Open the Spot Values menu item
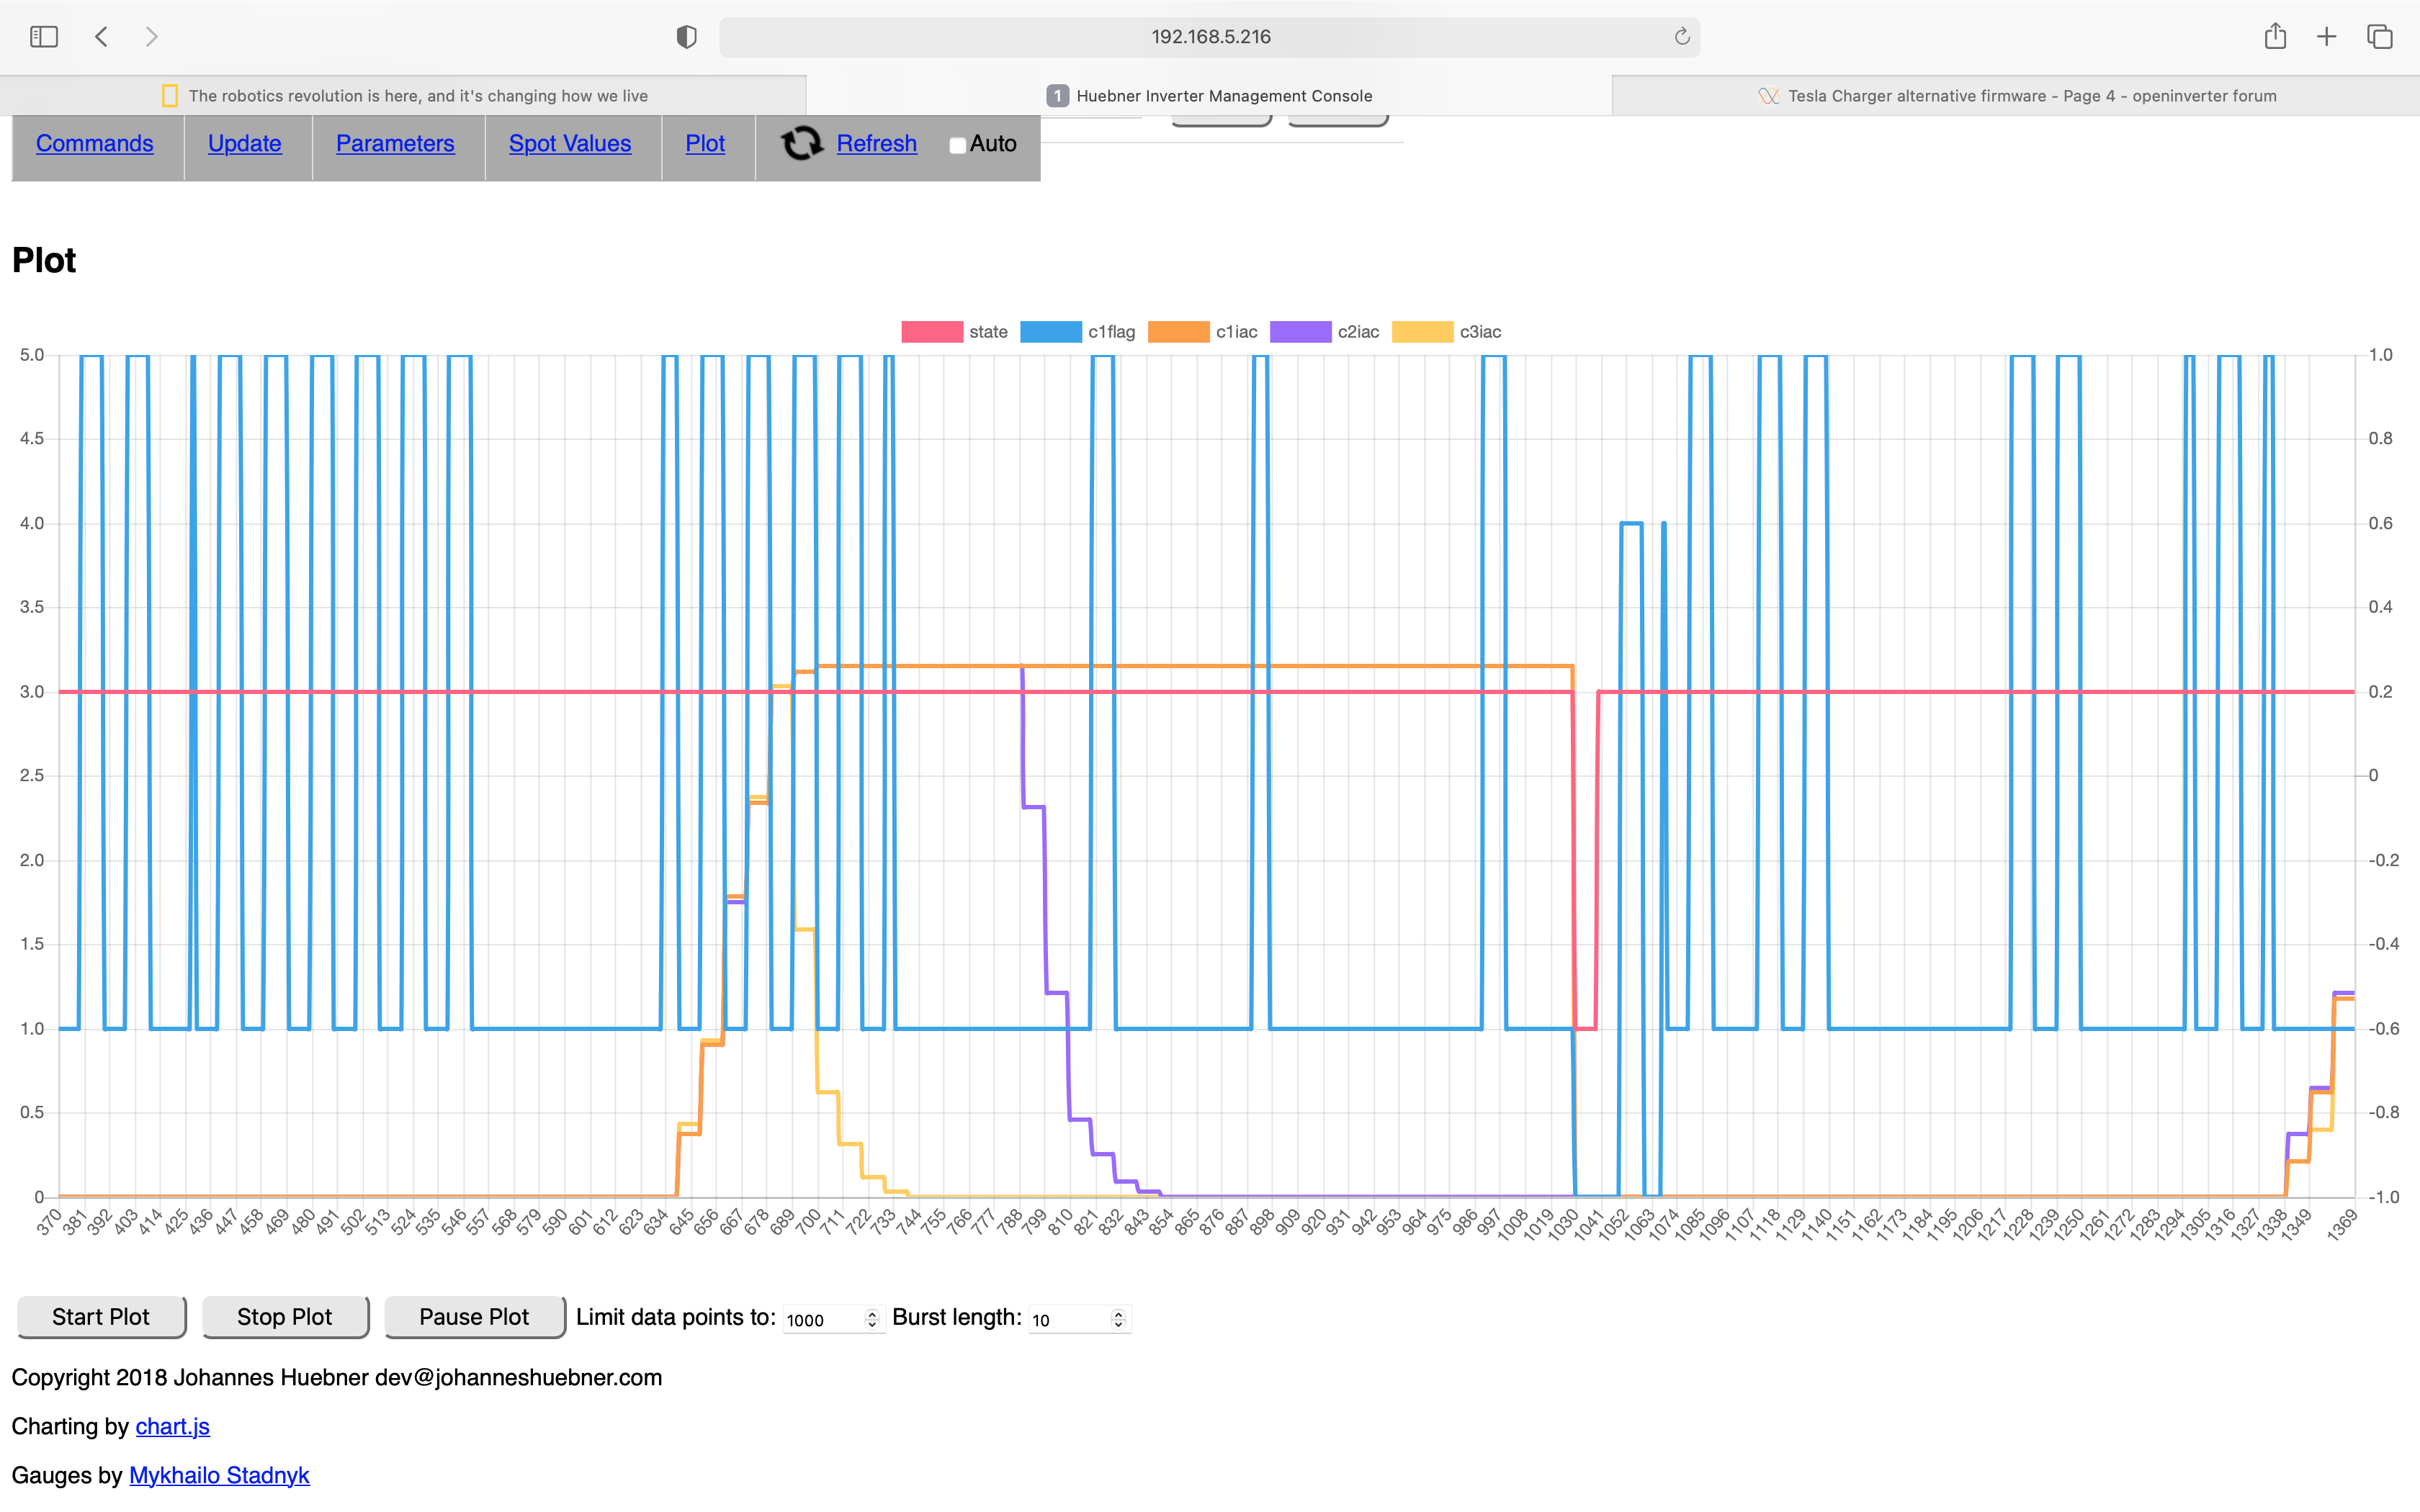2420x1512 pixels. coord(570,144)
